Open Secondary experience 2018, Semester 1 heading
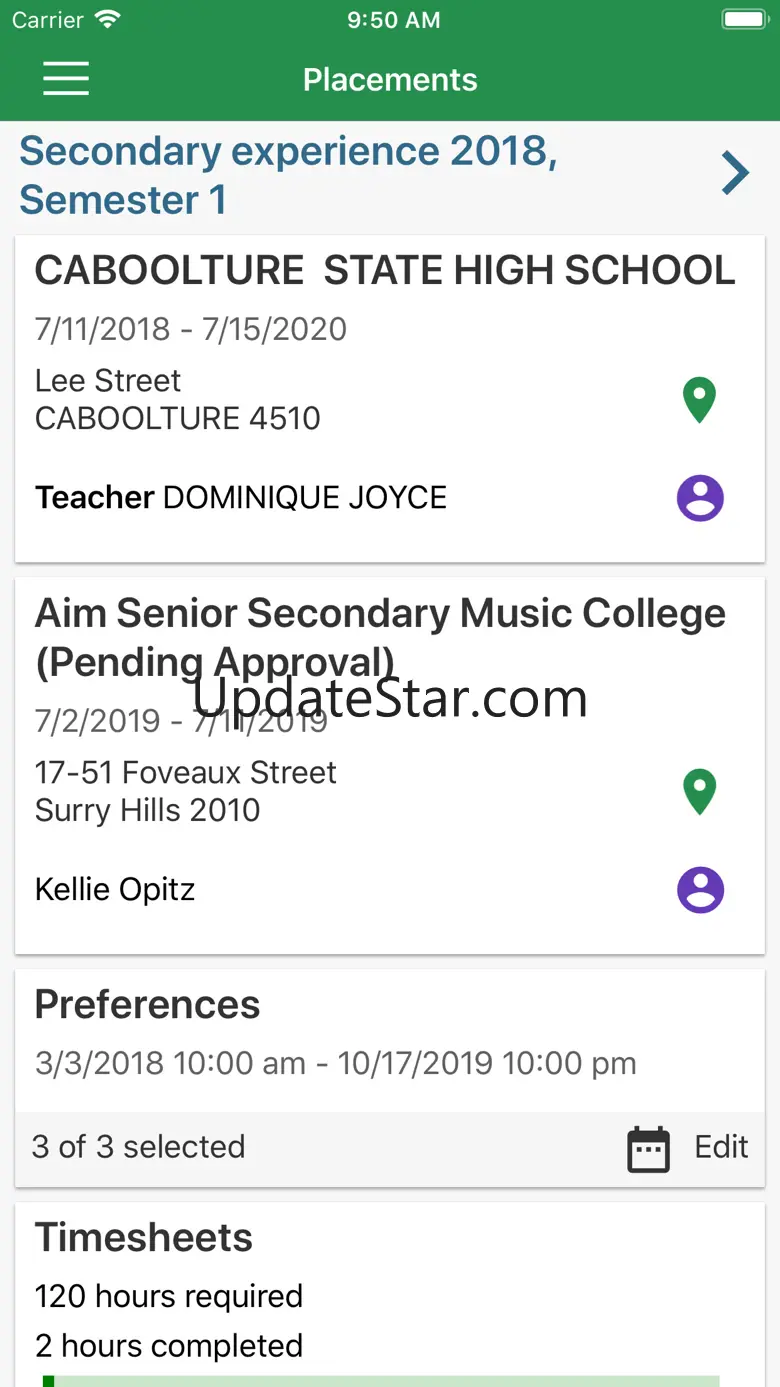The width and height of the screenshot is (780, 1387). (x=288, y=175)
